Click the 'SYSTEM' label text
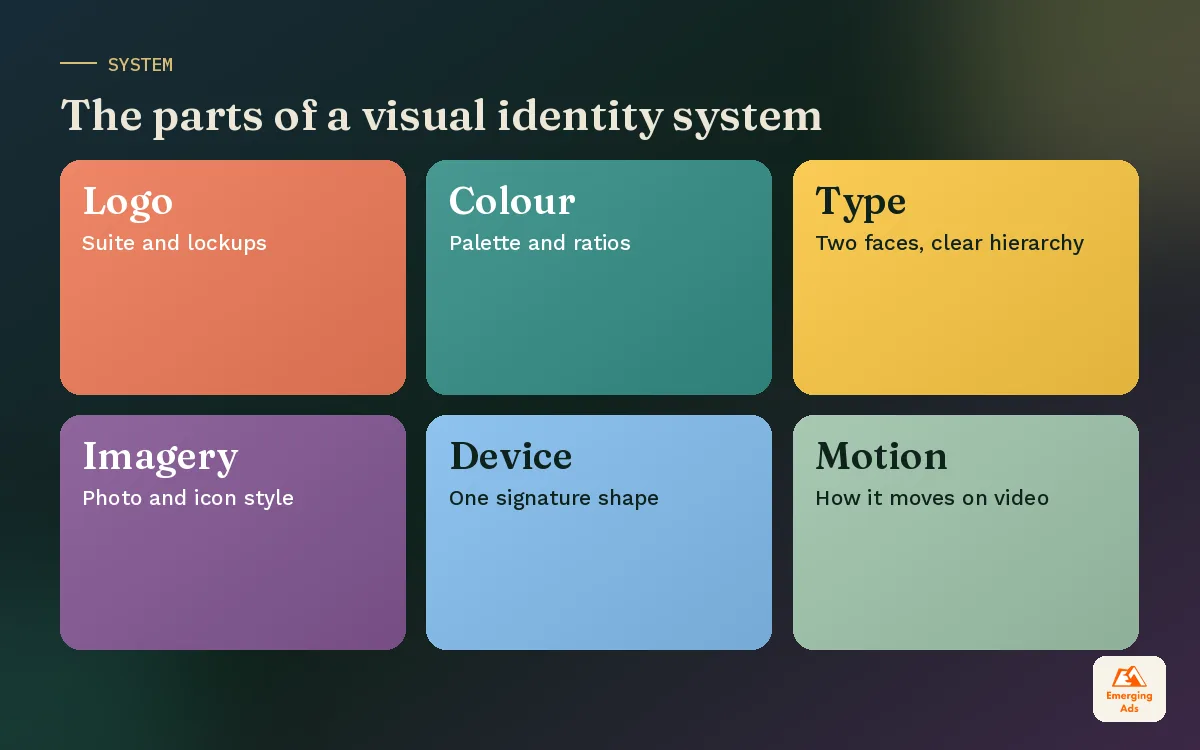The image size is (1200, 750). (x=140, y=64)
